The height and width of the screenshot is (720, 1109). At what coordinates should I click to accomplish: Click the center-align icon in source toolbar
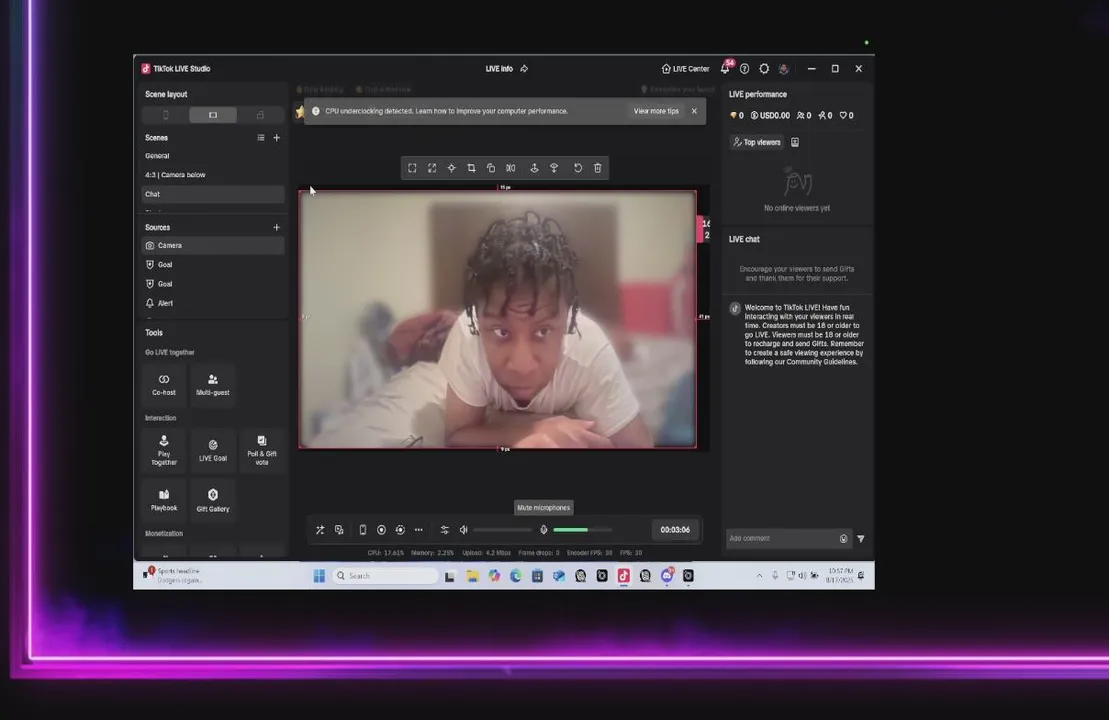pyautogui.click(x=451, y=168)
